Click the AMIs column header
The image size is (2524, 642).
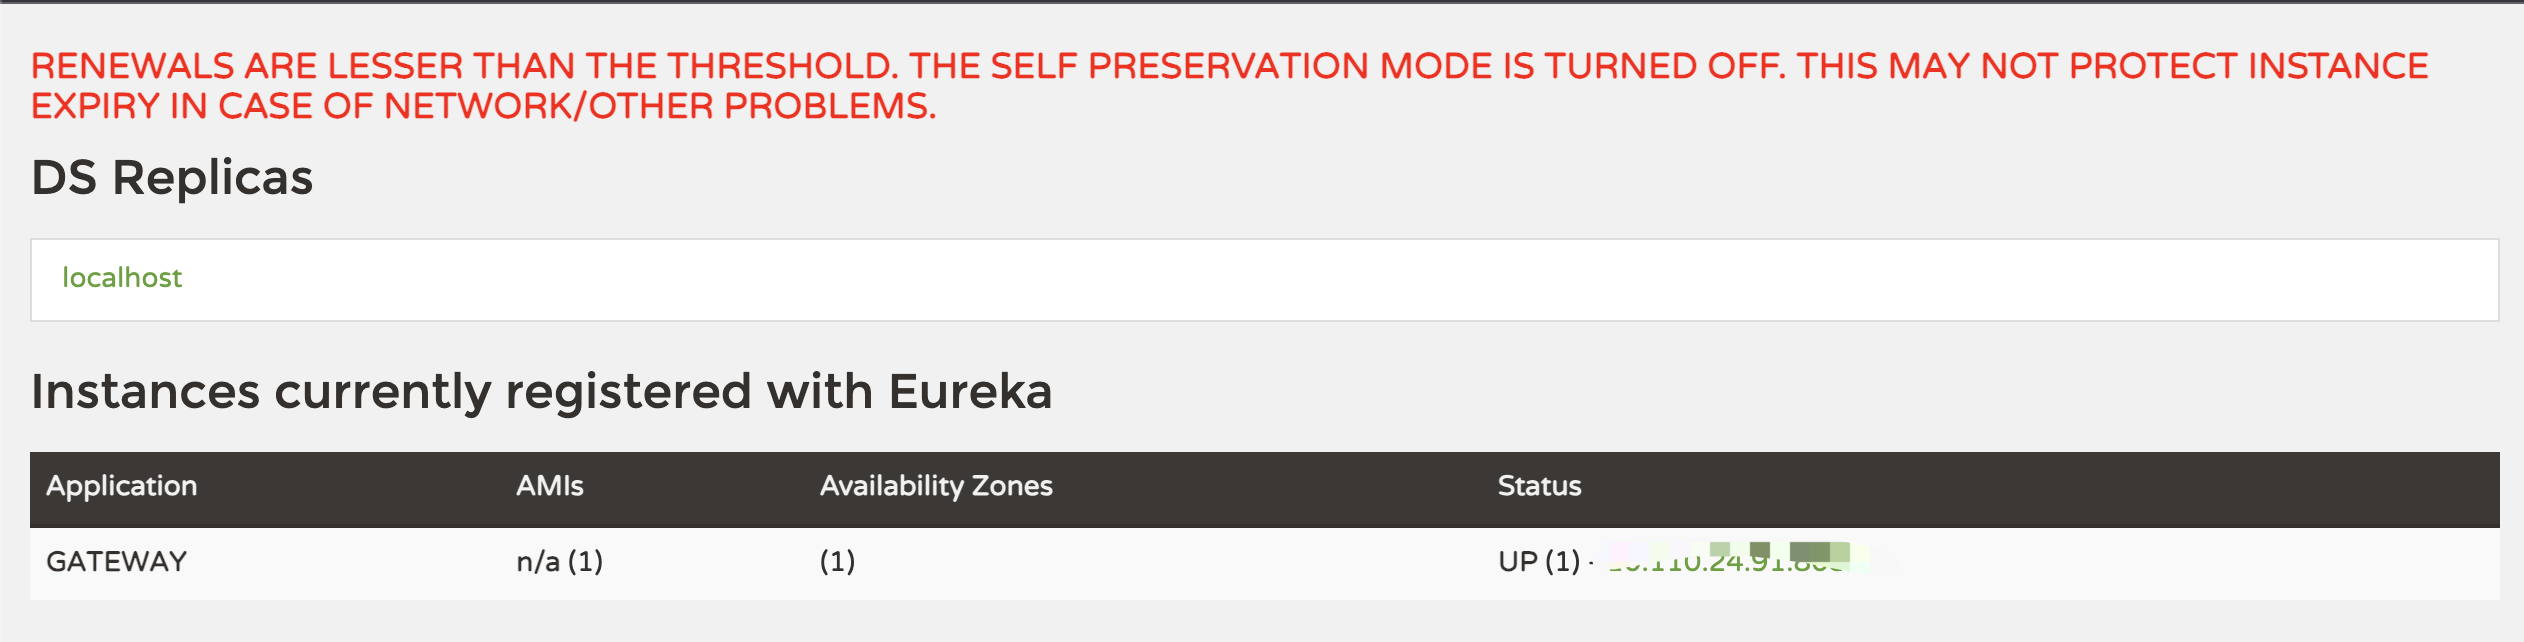(549, 486)
